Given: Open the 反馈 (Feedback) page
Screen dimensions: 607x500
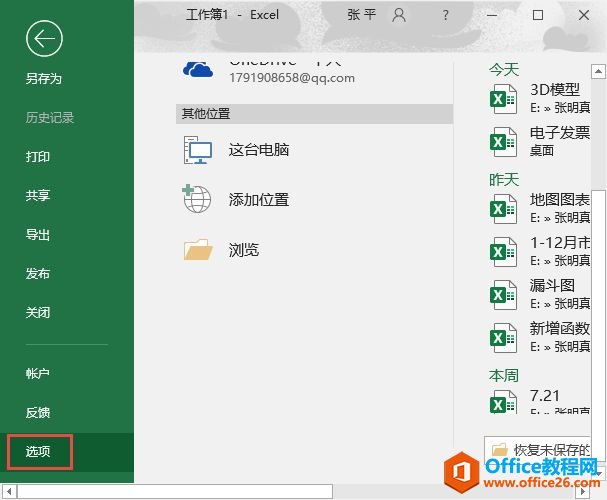Looking at the screenshot, I should (x=38, y=413).
